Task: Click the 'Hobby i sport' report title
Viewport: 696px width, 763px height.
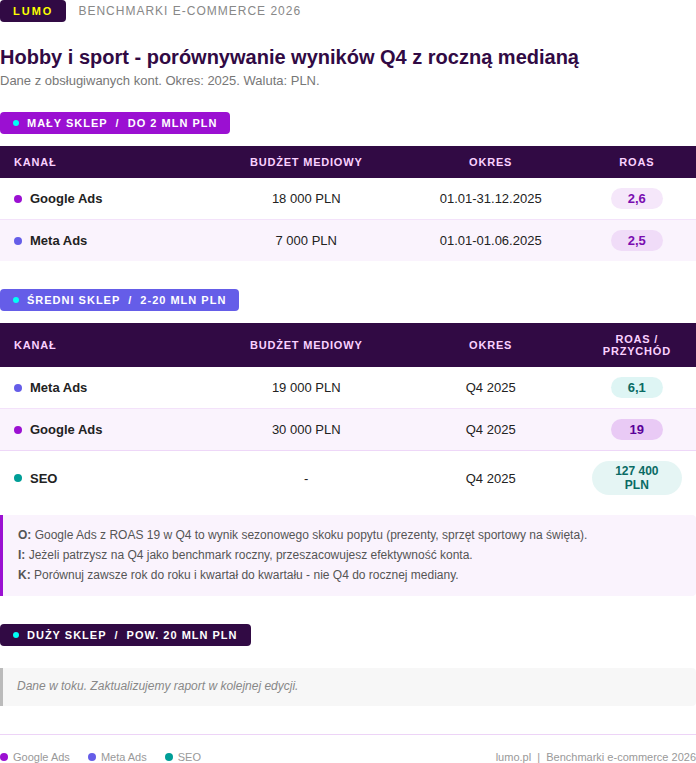Action: pyautogui.click(x=290, y=57)
